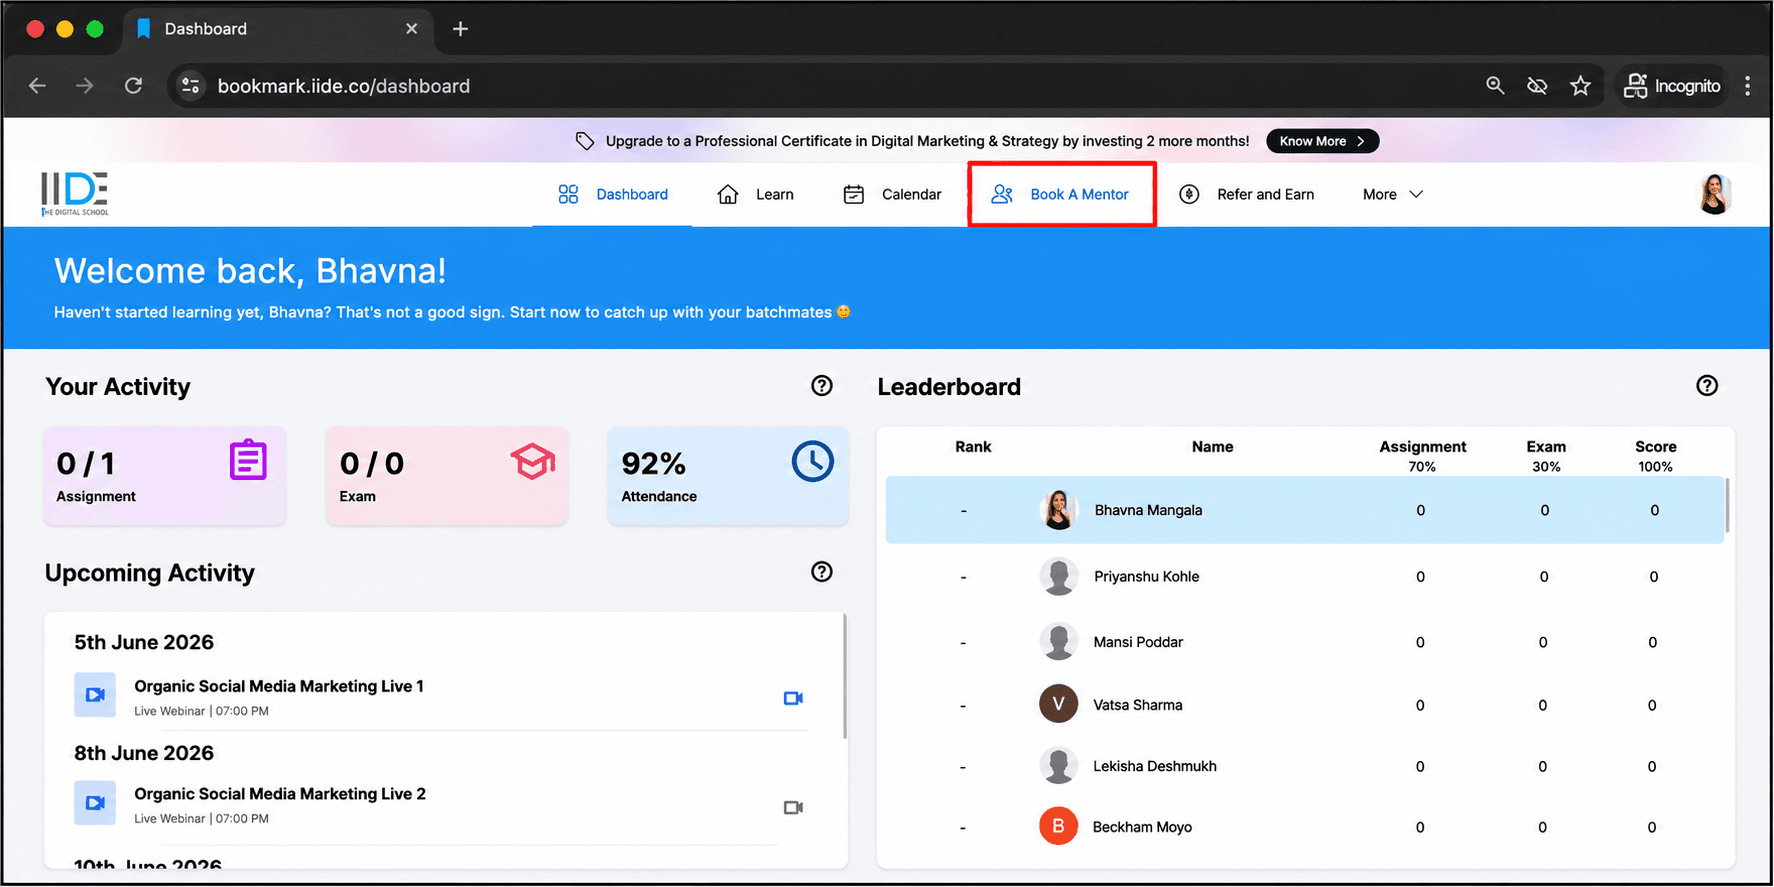1774x887 pixels.
Task: Open the 0/1 Assignment card
Action: pos(165,476)
